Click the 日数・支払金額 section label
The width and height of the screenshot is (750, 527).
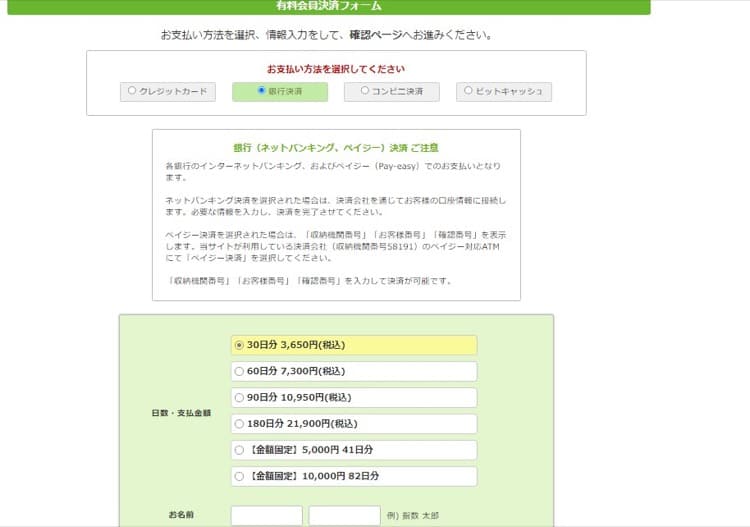pyautogui.click(x=180, y=412)
